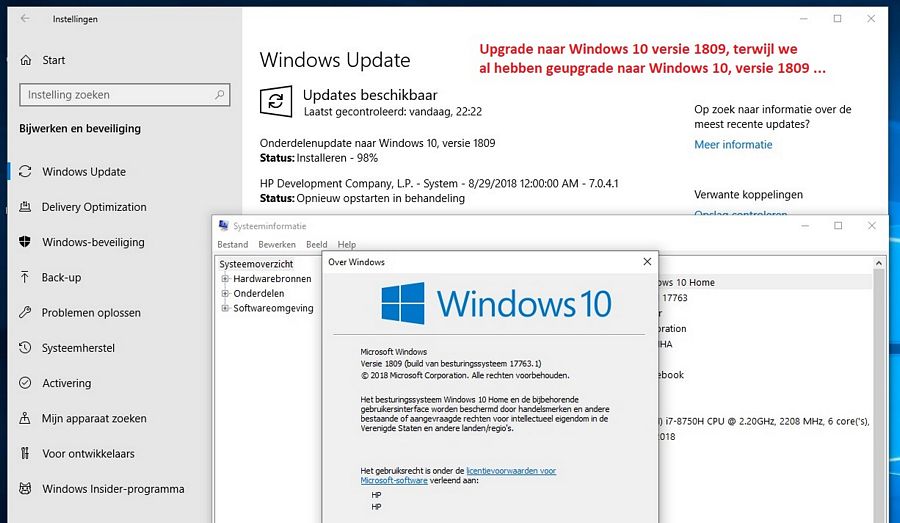Open Meer informatie link
The height and width of the screenshot is (523, 900).
pos(733,145)
